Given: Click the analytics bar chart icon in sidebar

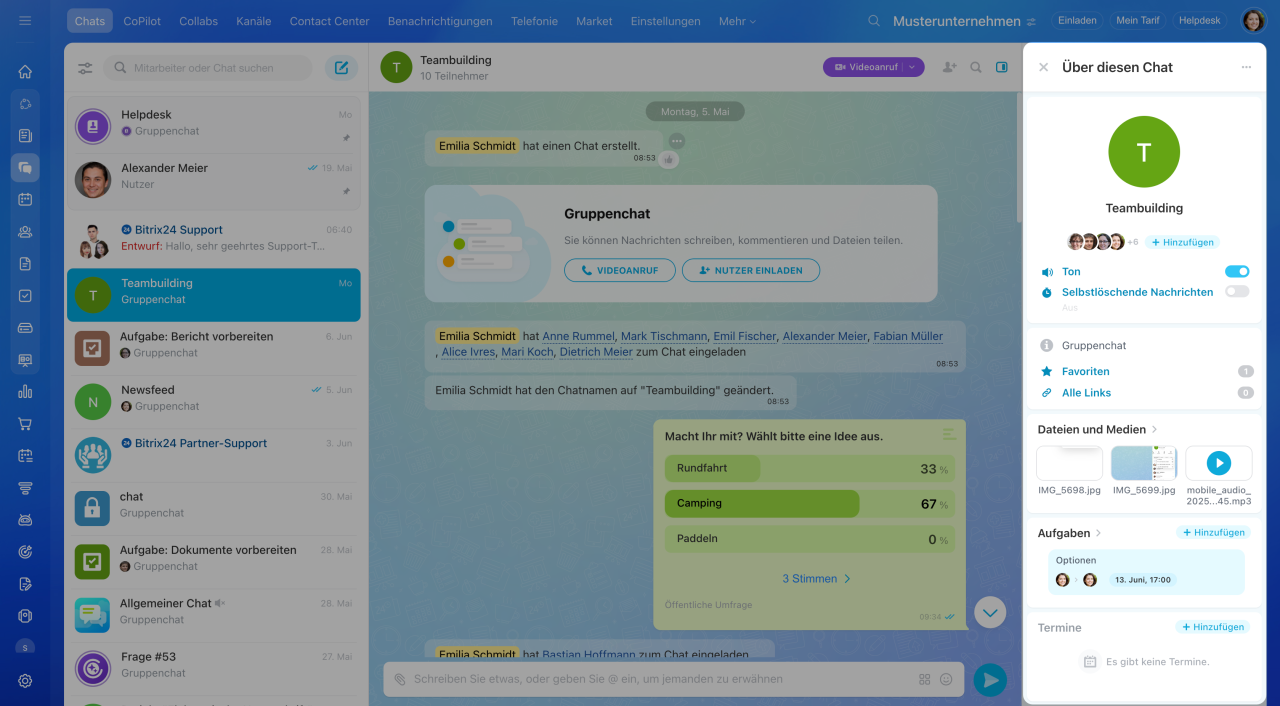Looking at the screenshot, I should point(25,392).
